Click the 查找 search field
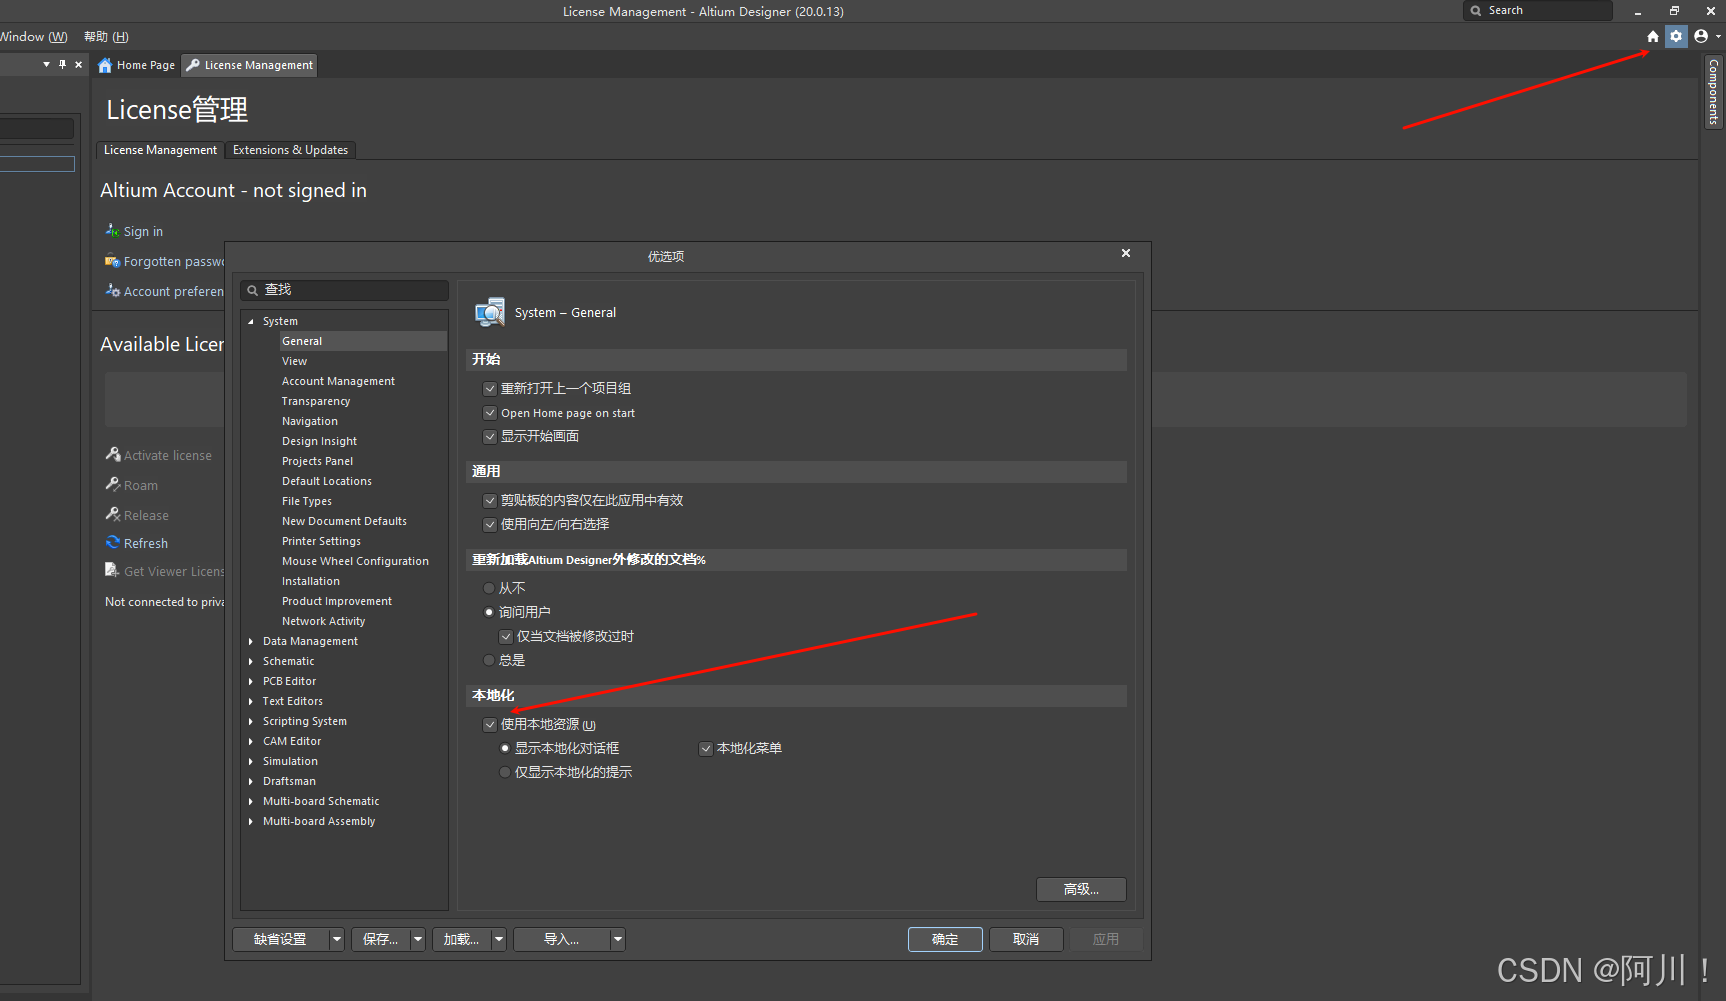1726x1001 pixels. pyautogui.click(x=345, y=290)
